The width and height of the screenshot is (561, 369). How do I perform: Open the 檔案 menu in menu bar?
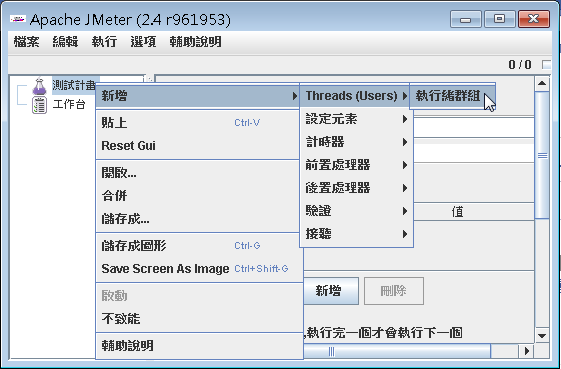point(26,42)
